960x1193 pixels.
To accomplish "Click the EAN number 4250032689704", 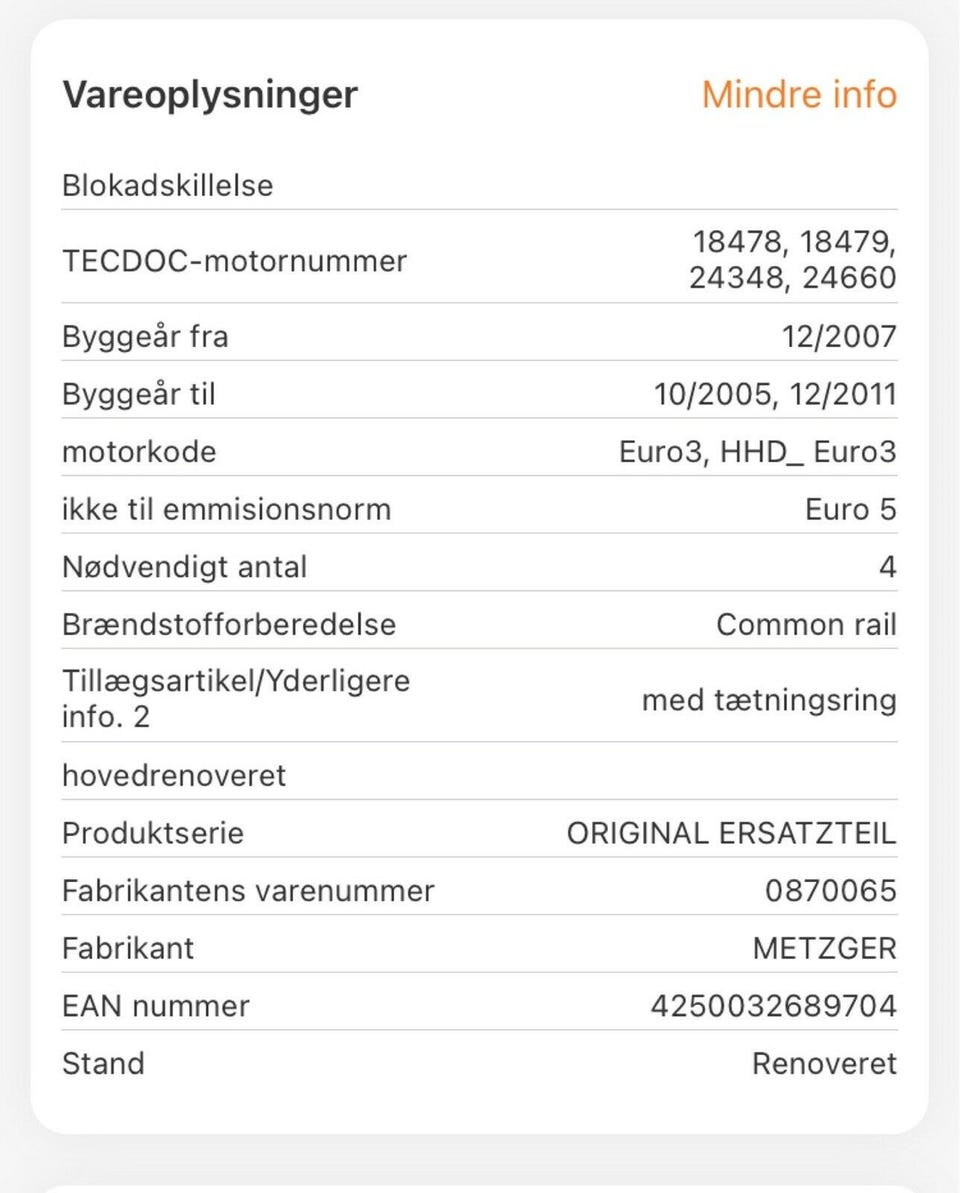I will coord(773,1005).
